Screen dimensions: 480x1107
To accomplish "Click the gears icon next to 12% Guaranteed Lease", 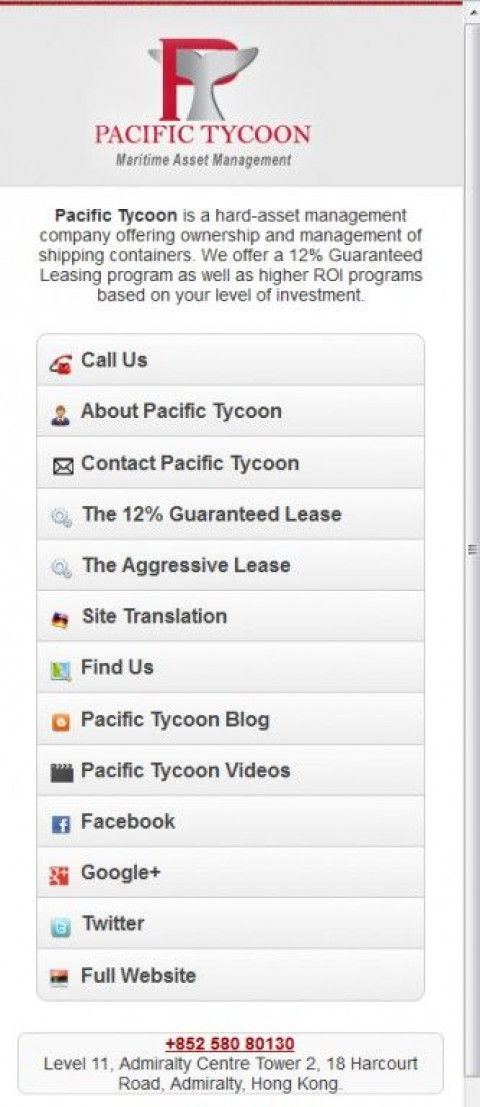I will click(x=61, y=518).
